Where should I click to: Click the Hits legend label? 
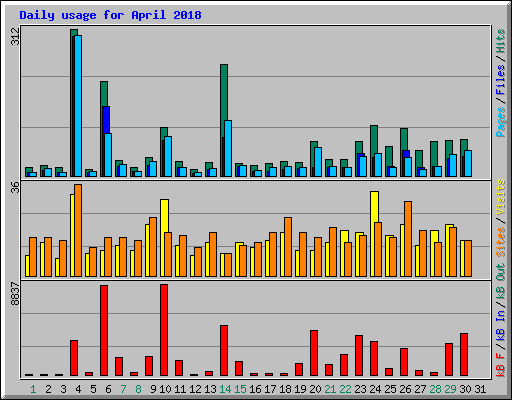(501, 41)
